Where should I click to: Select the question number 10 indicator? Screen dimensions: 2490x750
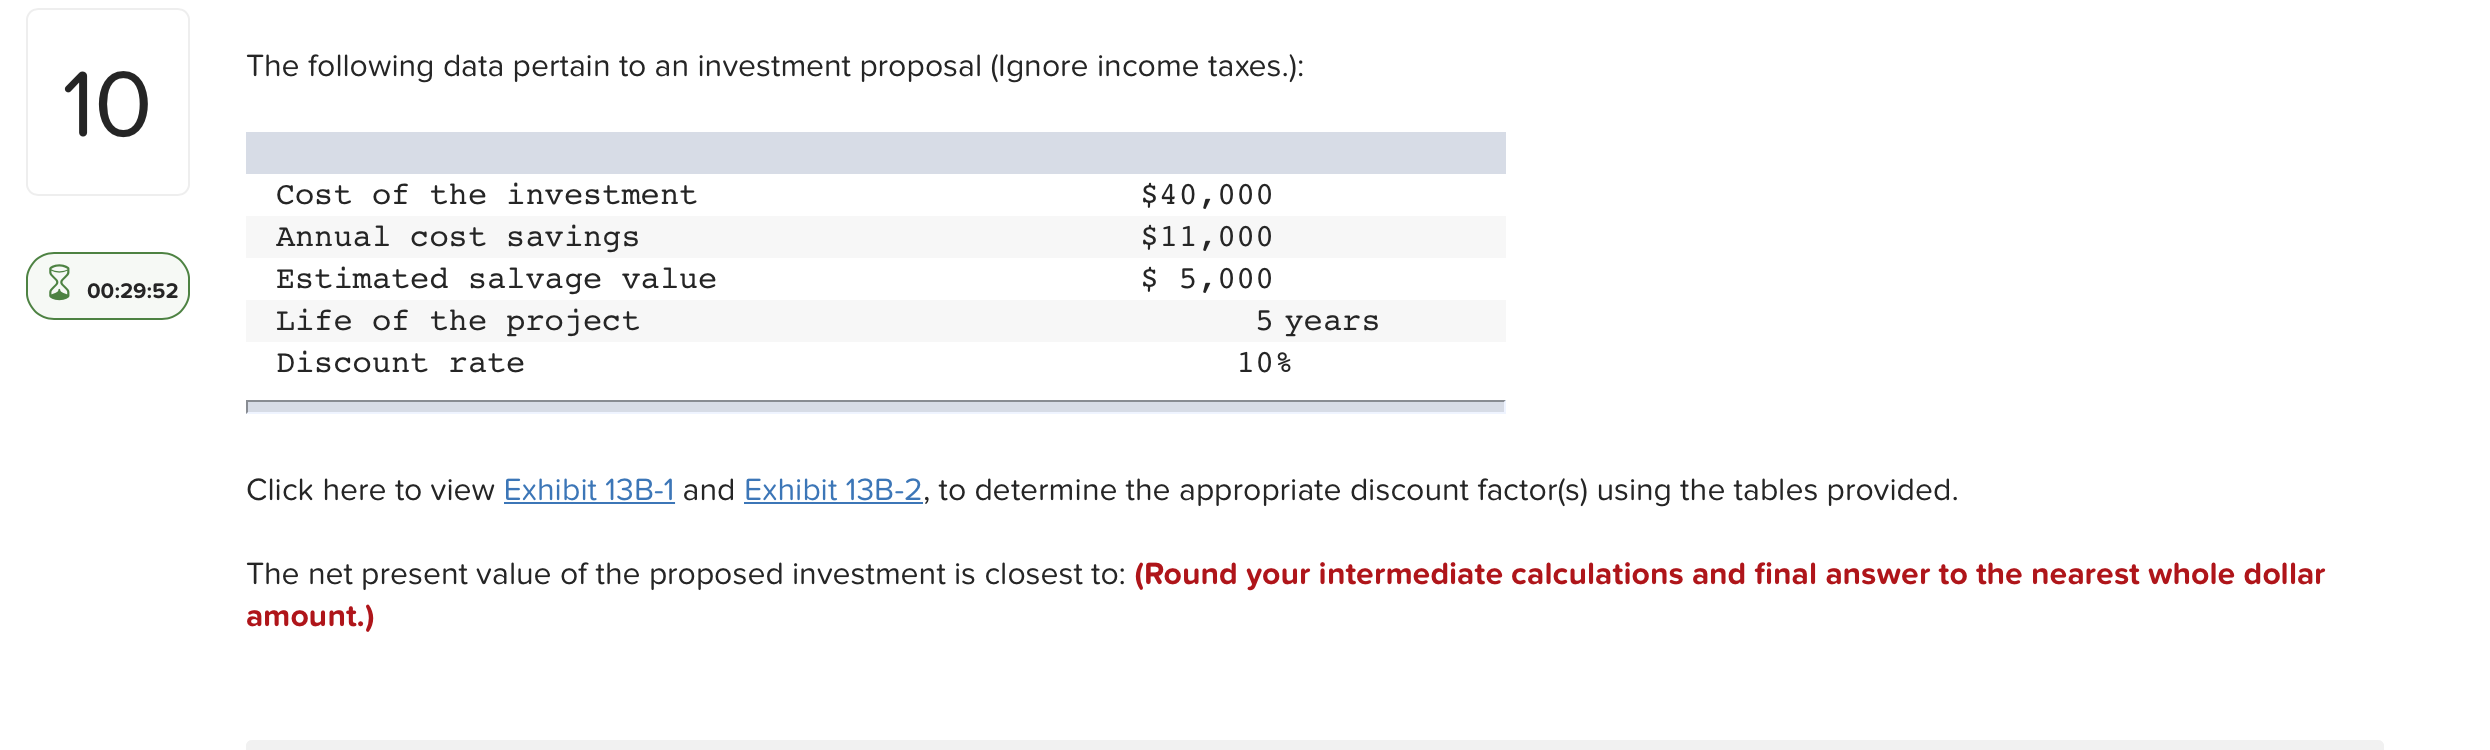[106, 101]
